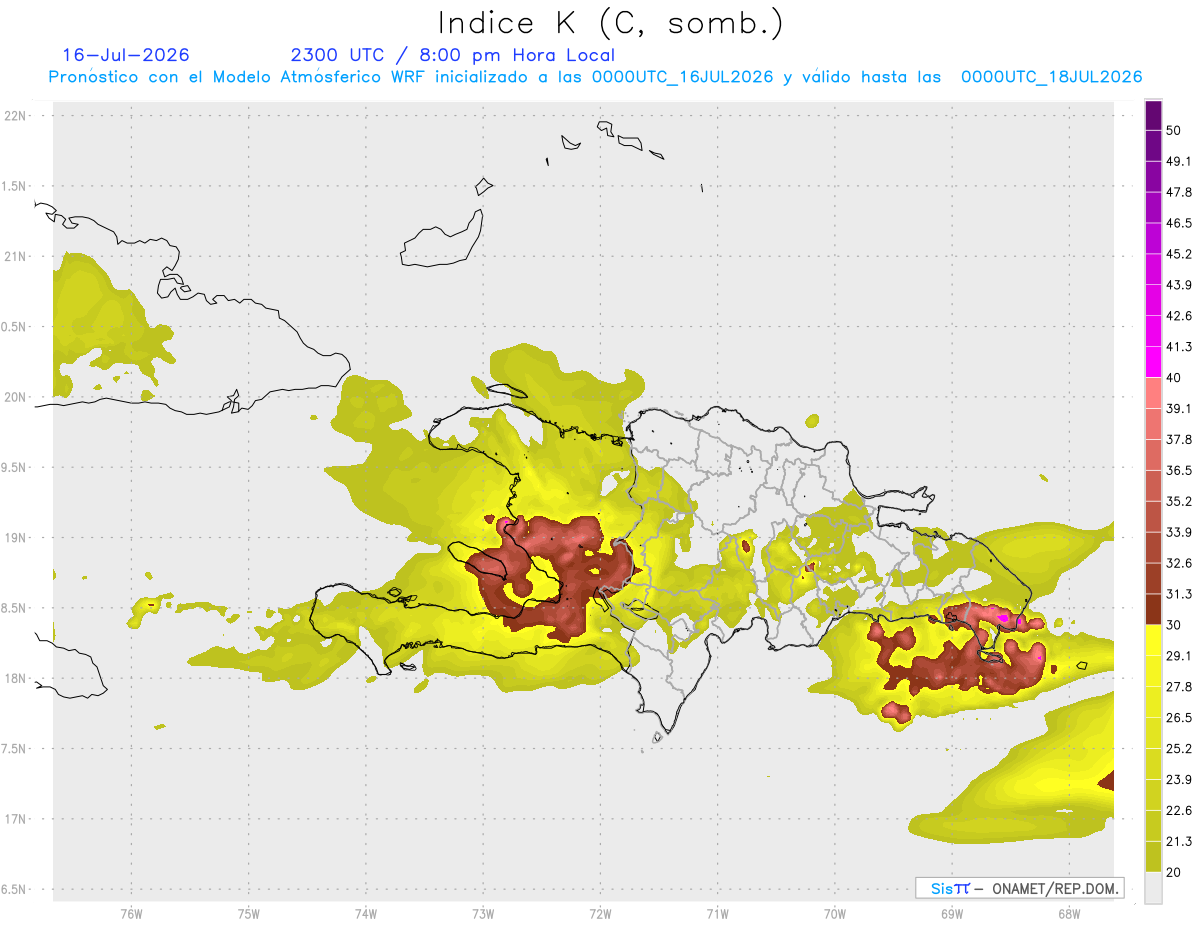Viewport: 1200px width, 927px height.
Task: Click the '69W' longitude label
Action: pyautogui.click(x=952, y=914)
